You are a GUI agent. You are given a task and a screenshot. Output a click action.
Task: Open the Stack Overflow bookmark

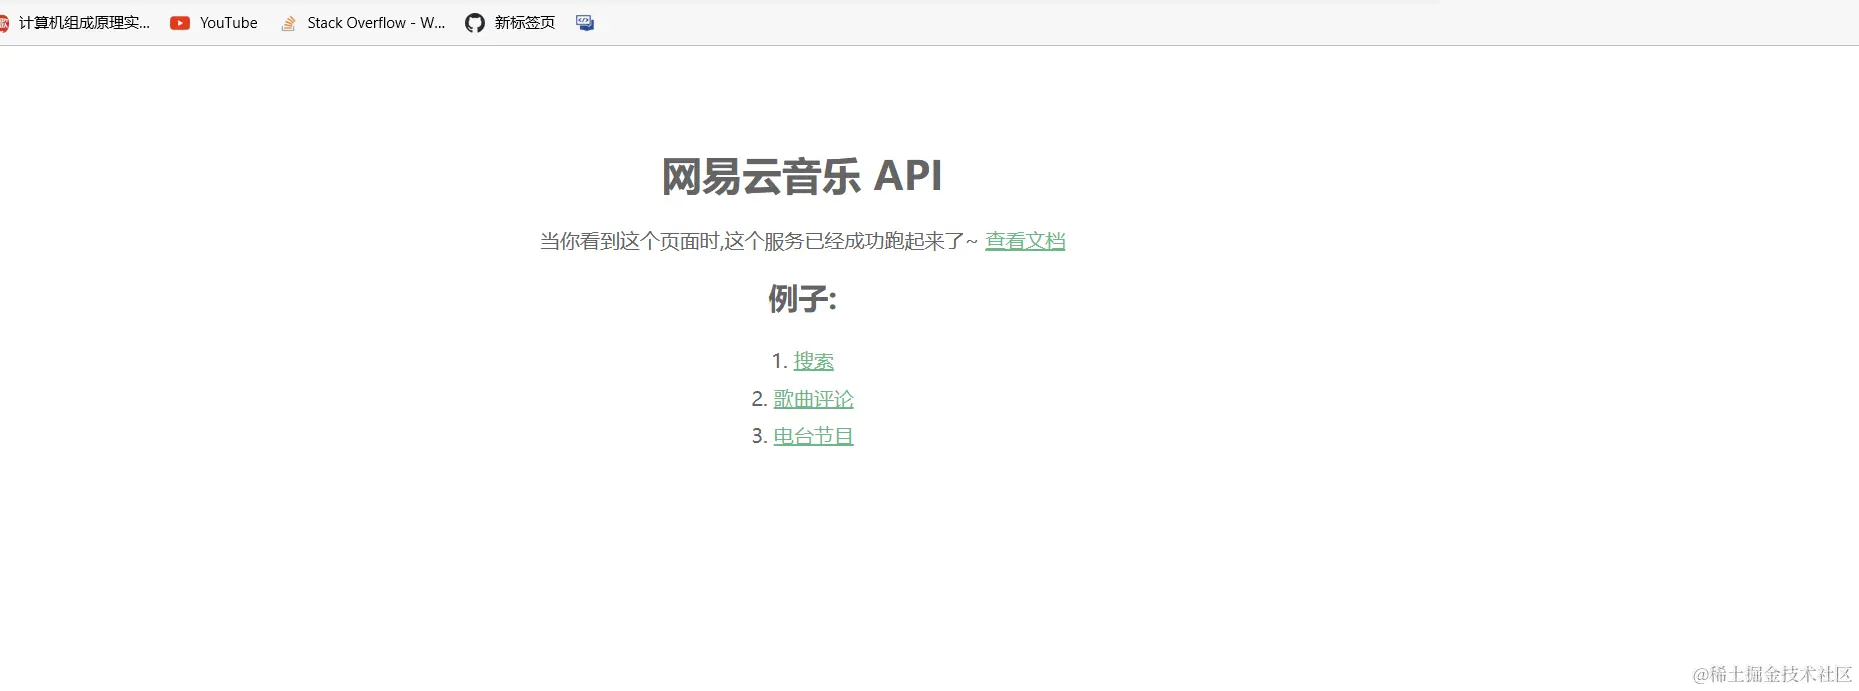click(363, 23)
